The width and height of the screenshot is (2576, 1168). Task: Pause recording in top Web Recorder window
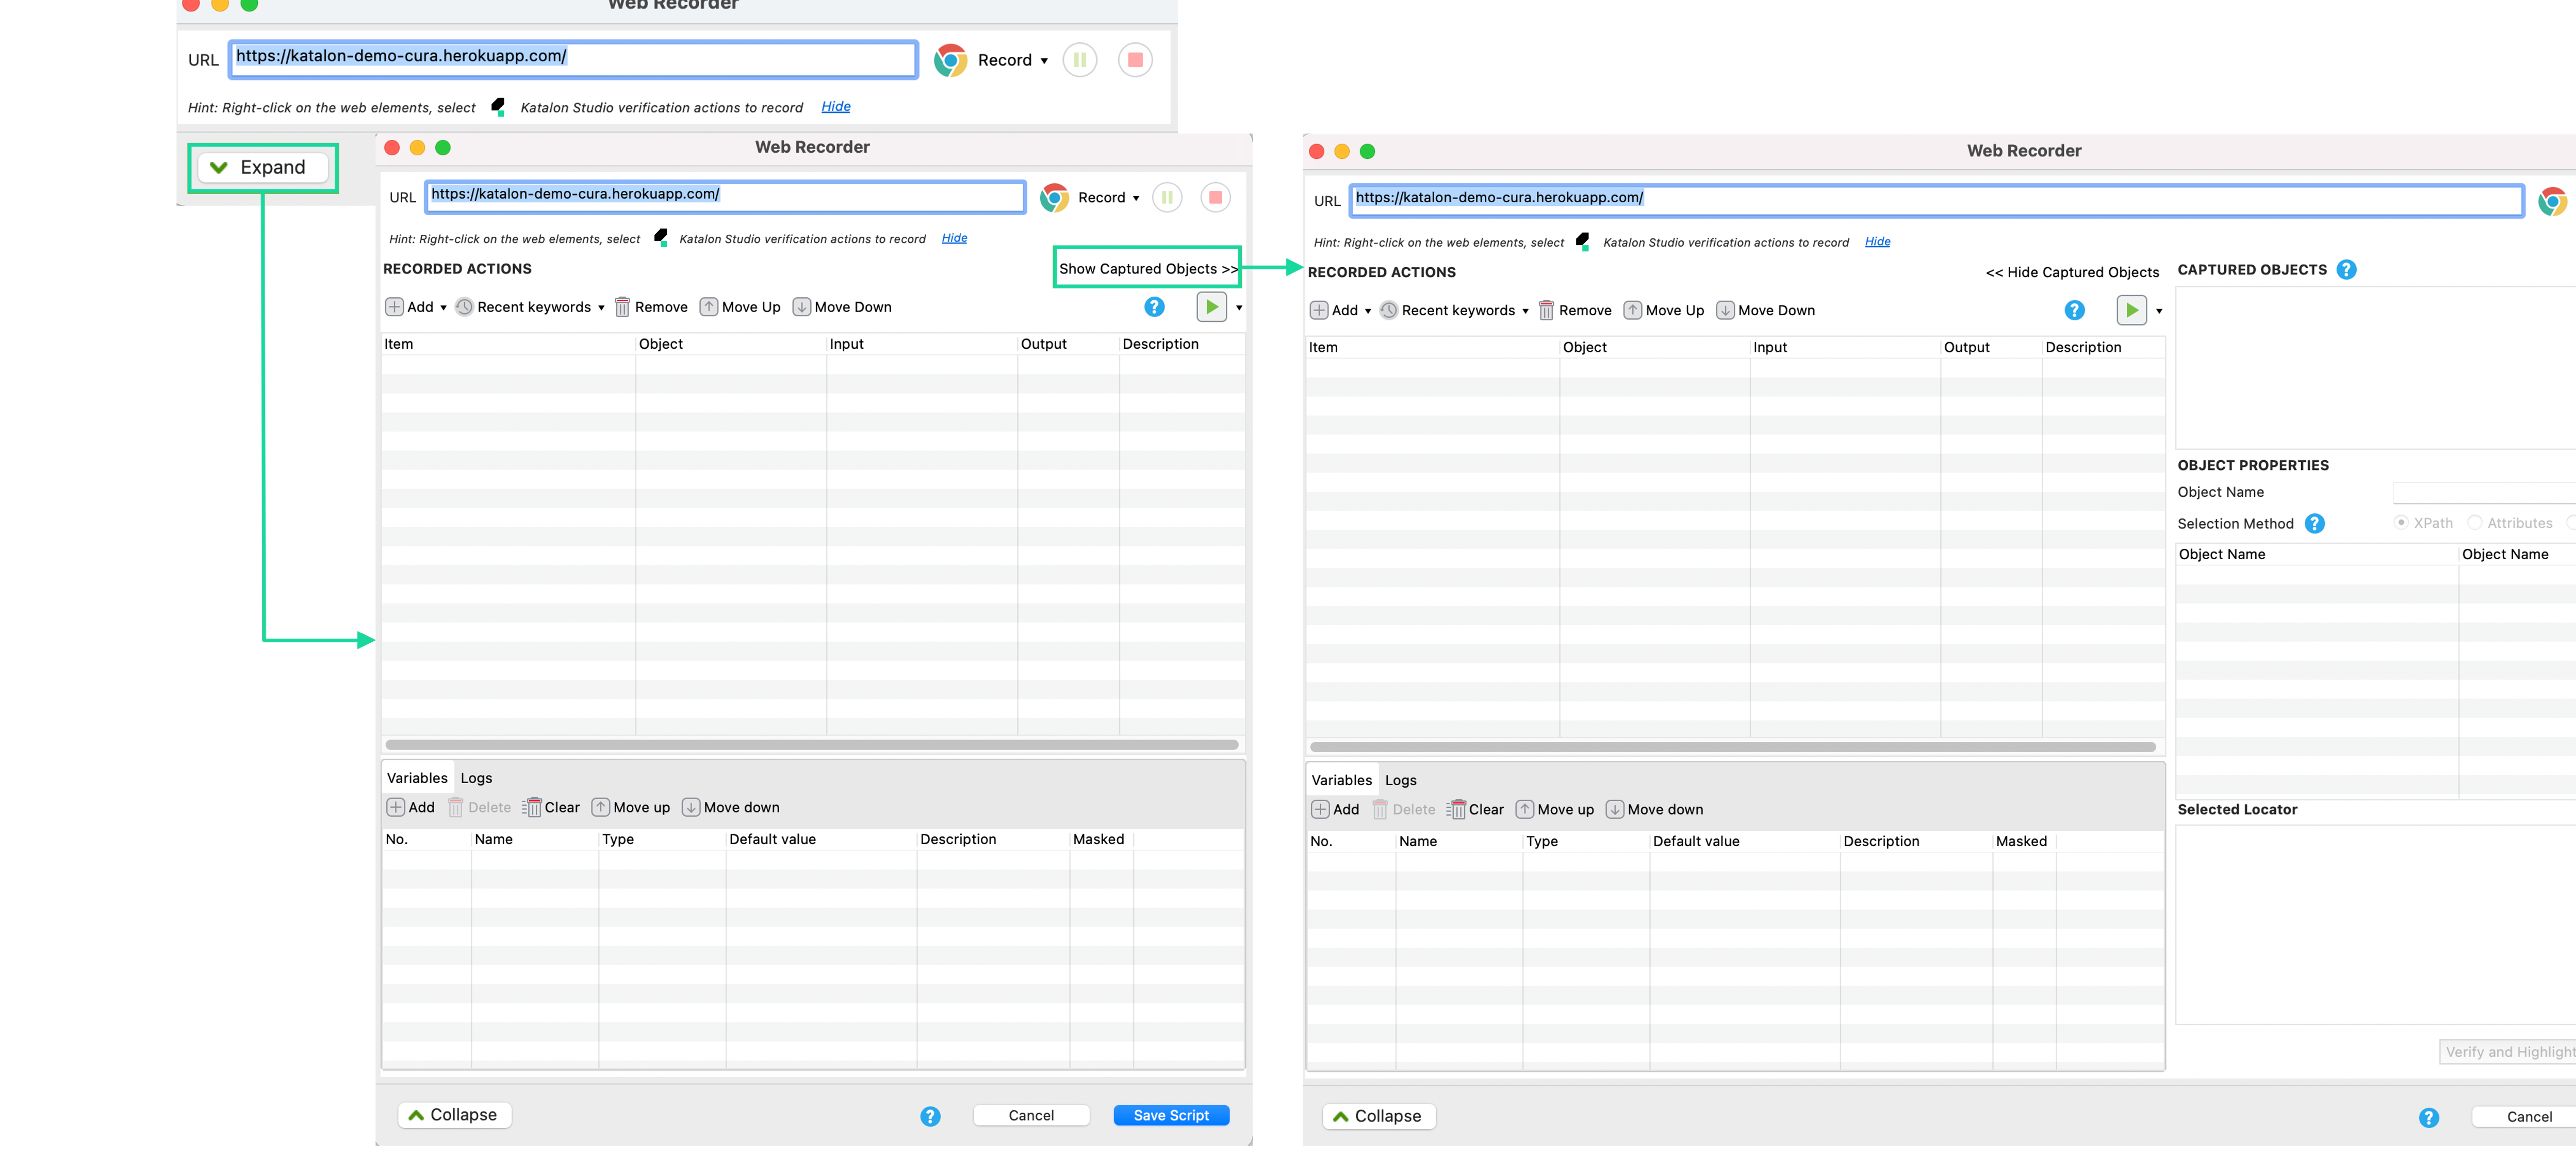pos(1080,60)
